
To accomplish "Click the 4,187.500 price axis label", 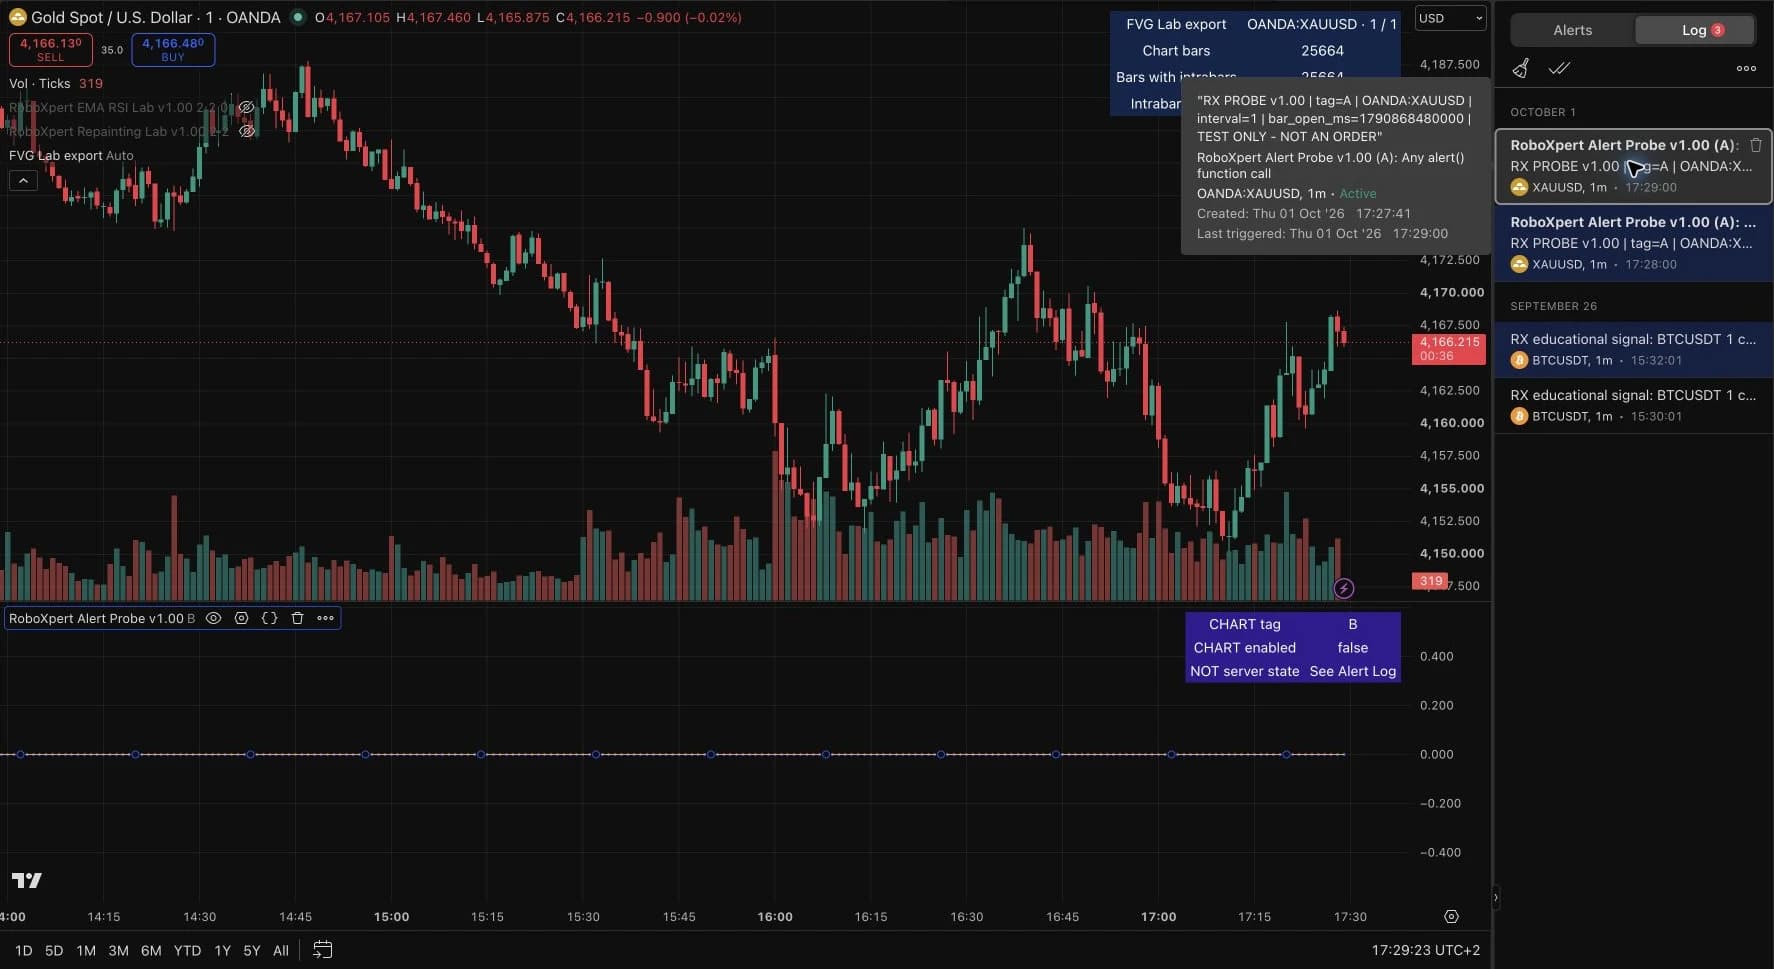I will (1449, 64).
